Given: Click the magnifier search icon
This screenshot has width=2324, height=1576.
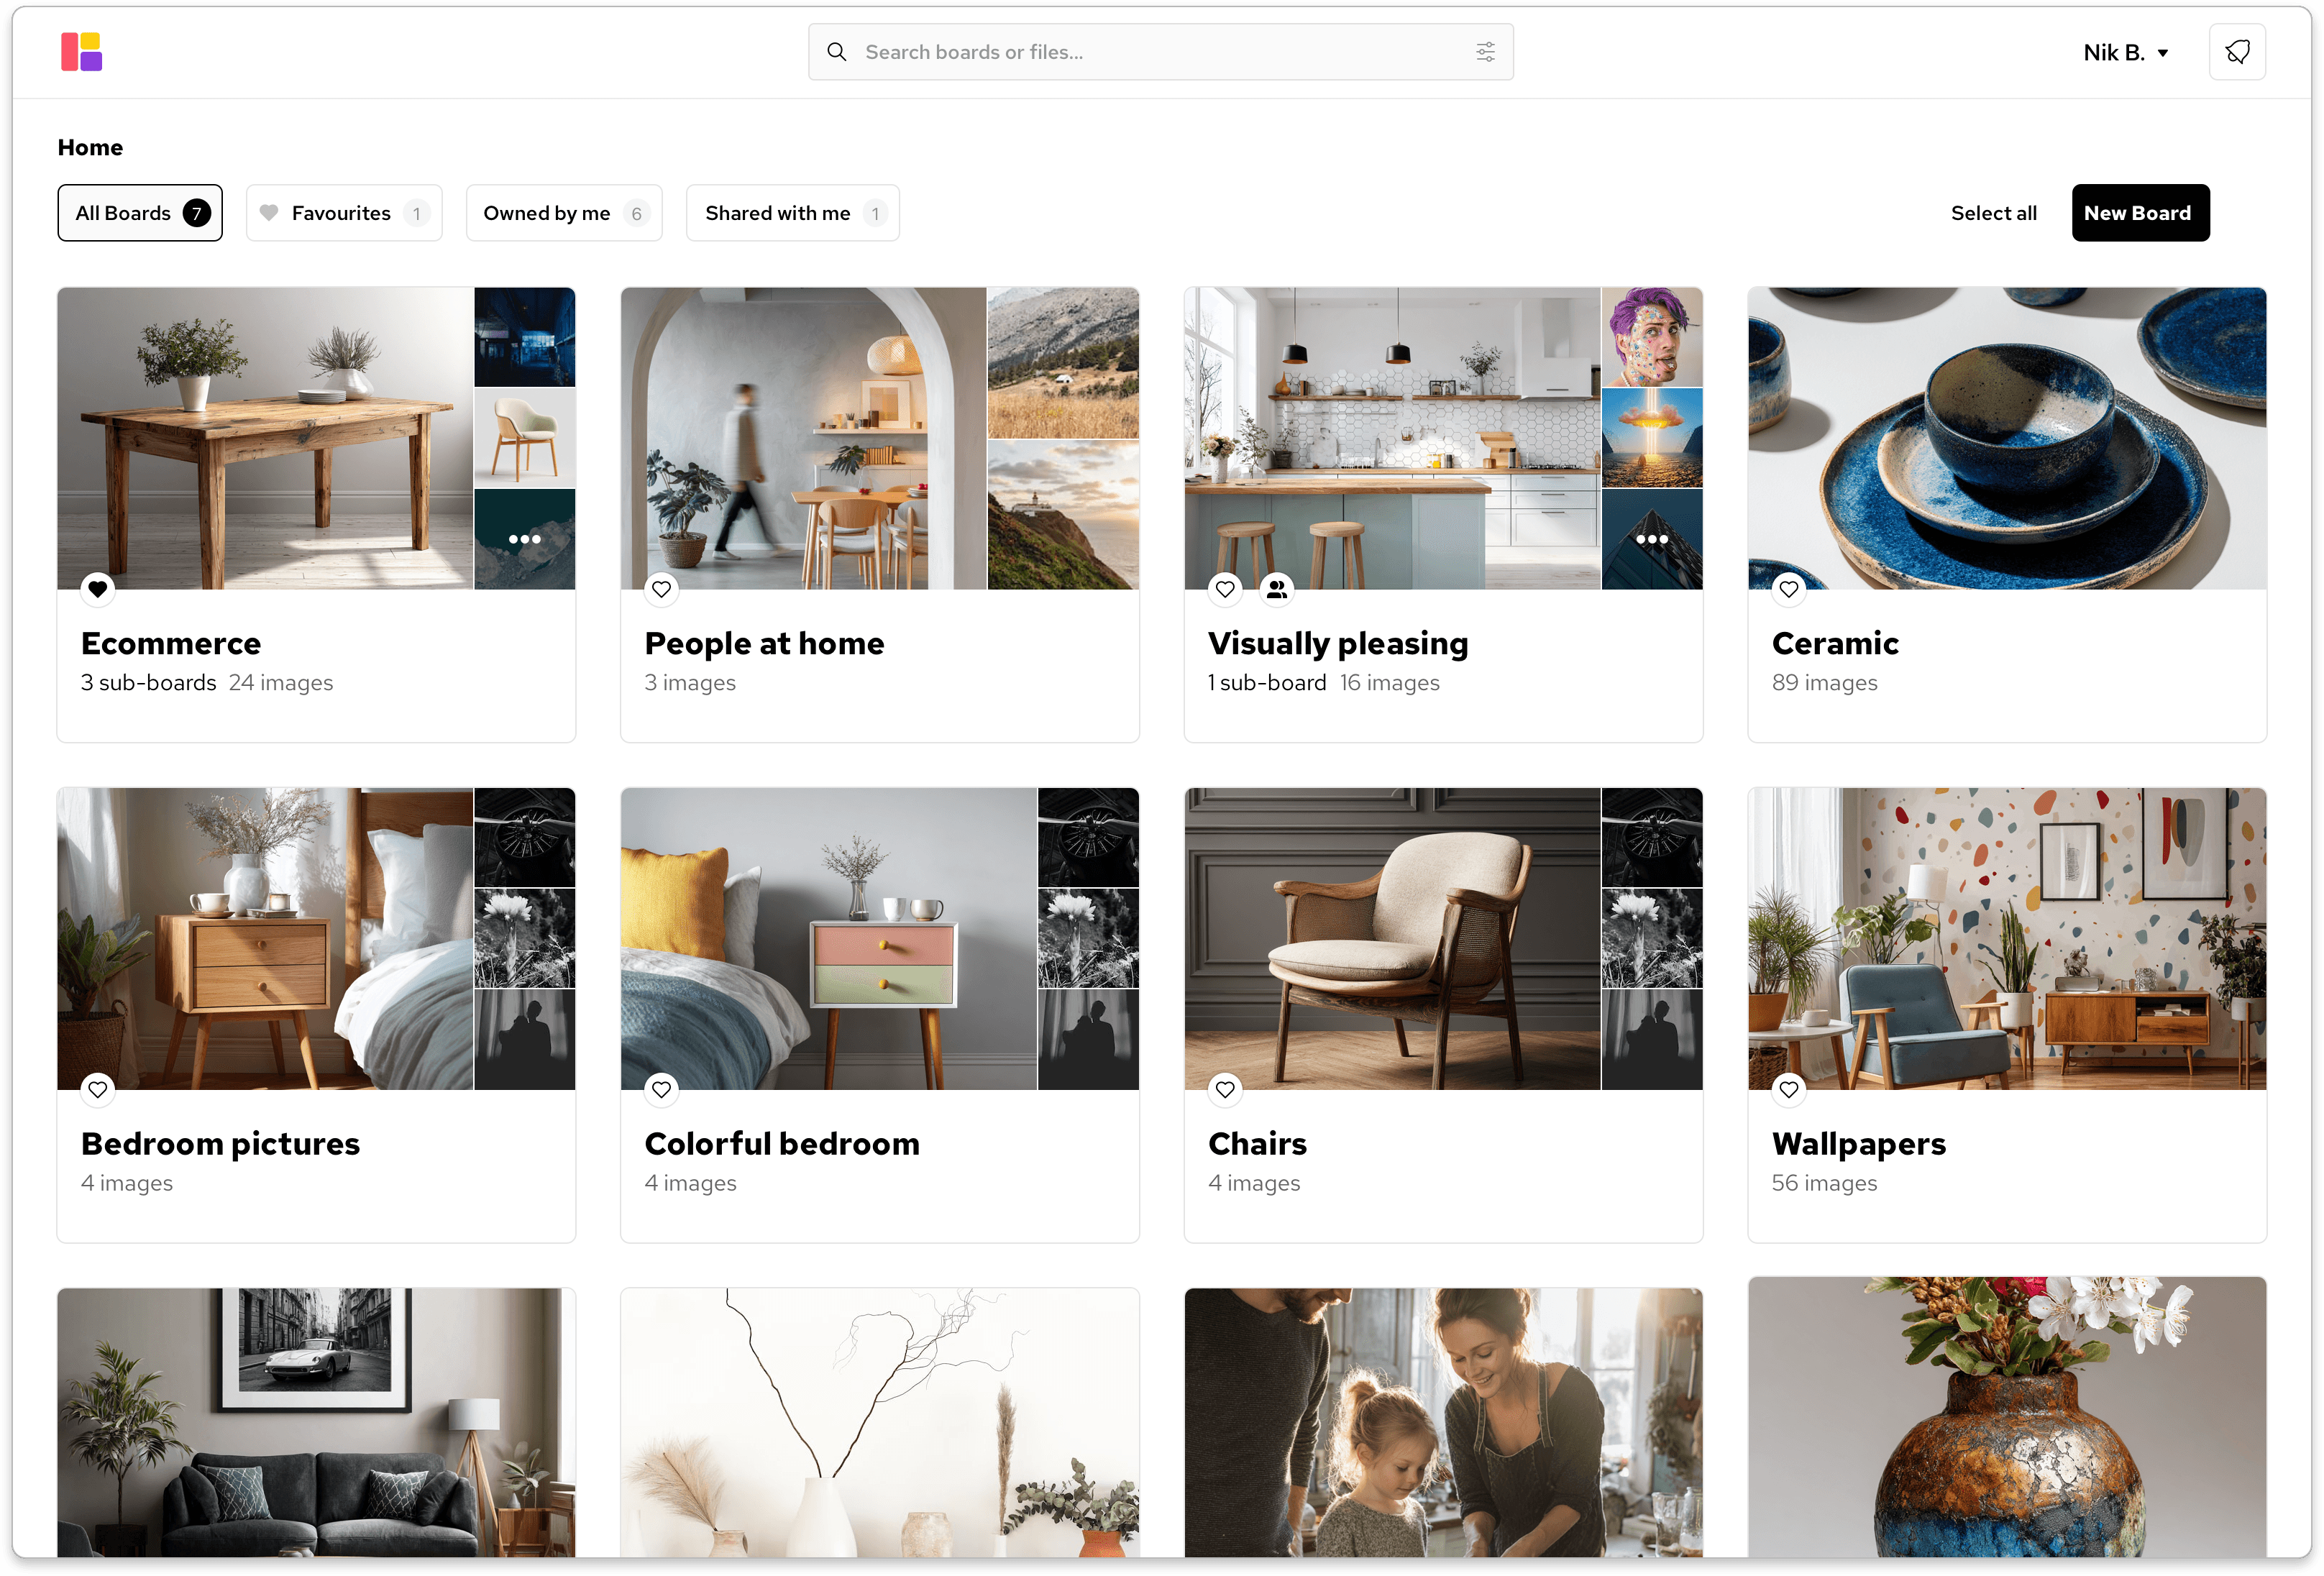Looking at the screenshot, I should point(837,52).
